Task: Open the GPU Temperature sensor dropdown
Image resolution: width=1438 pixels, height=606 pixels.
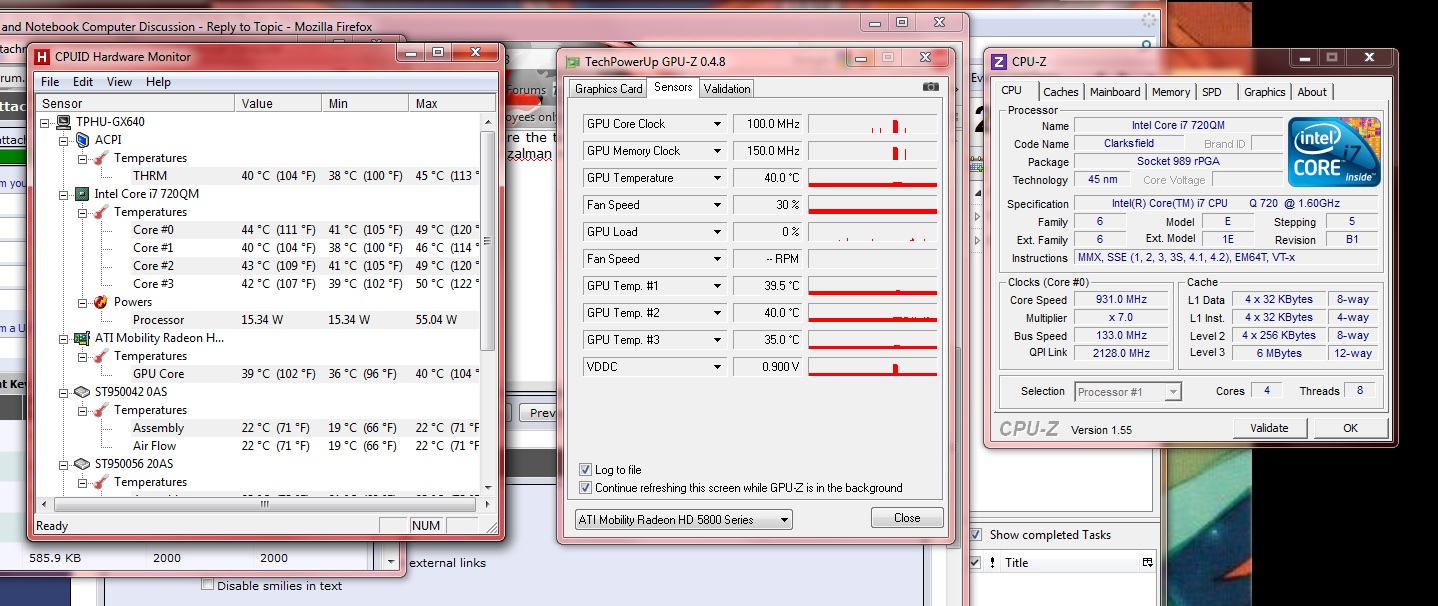Action: point(717,178)
